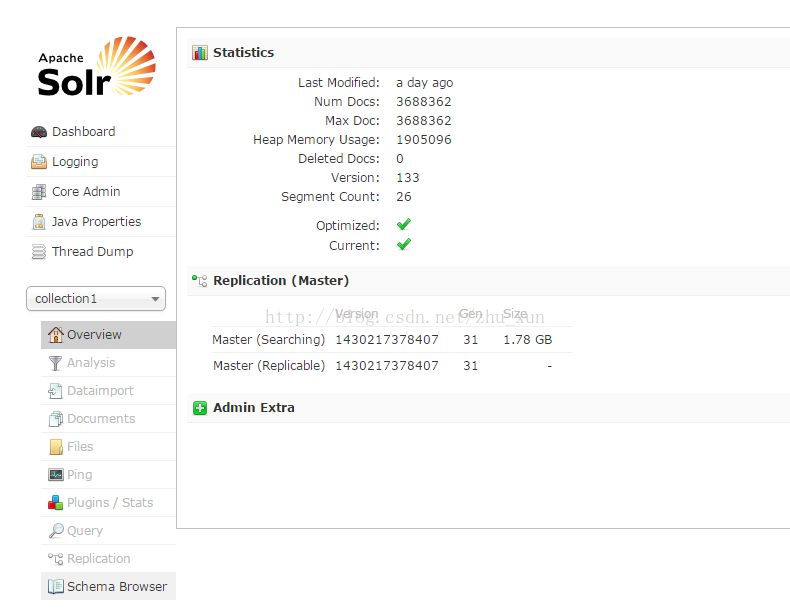
Task: Go to the Ping link
Action: click(108, 474)
